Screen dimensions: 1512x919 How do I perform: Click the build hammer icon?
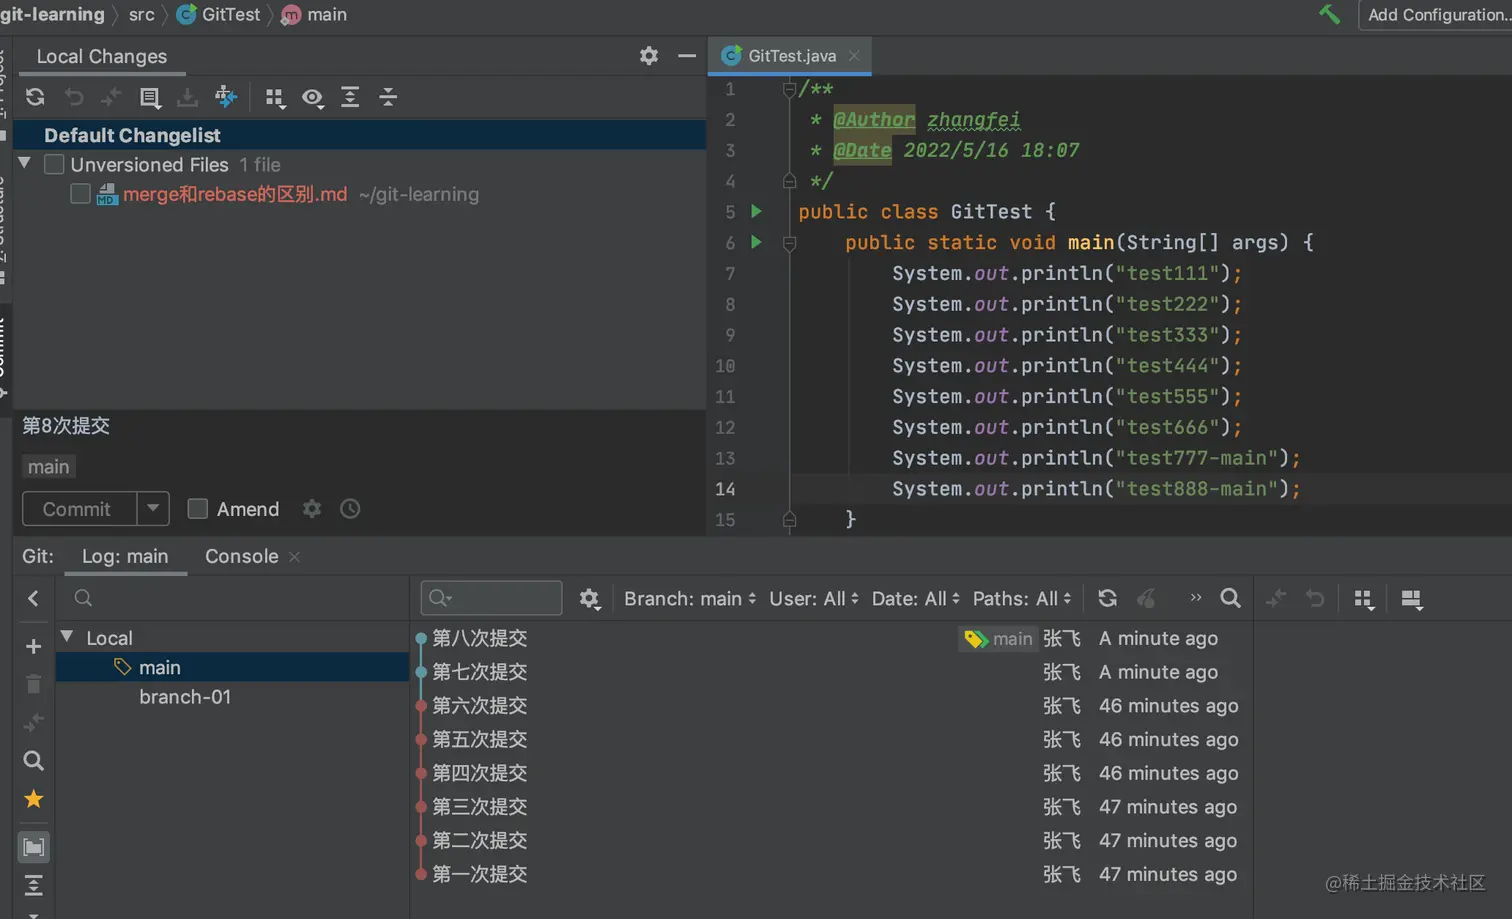pos(1329,14)
